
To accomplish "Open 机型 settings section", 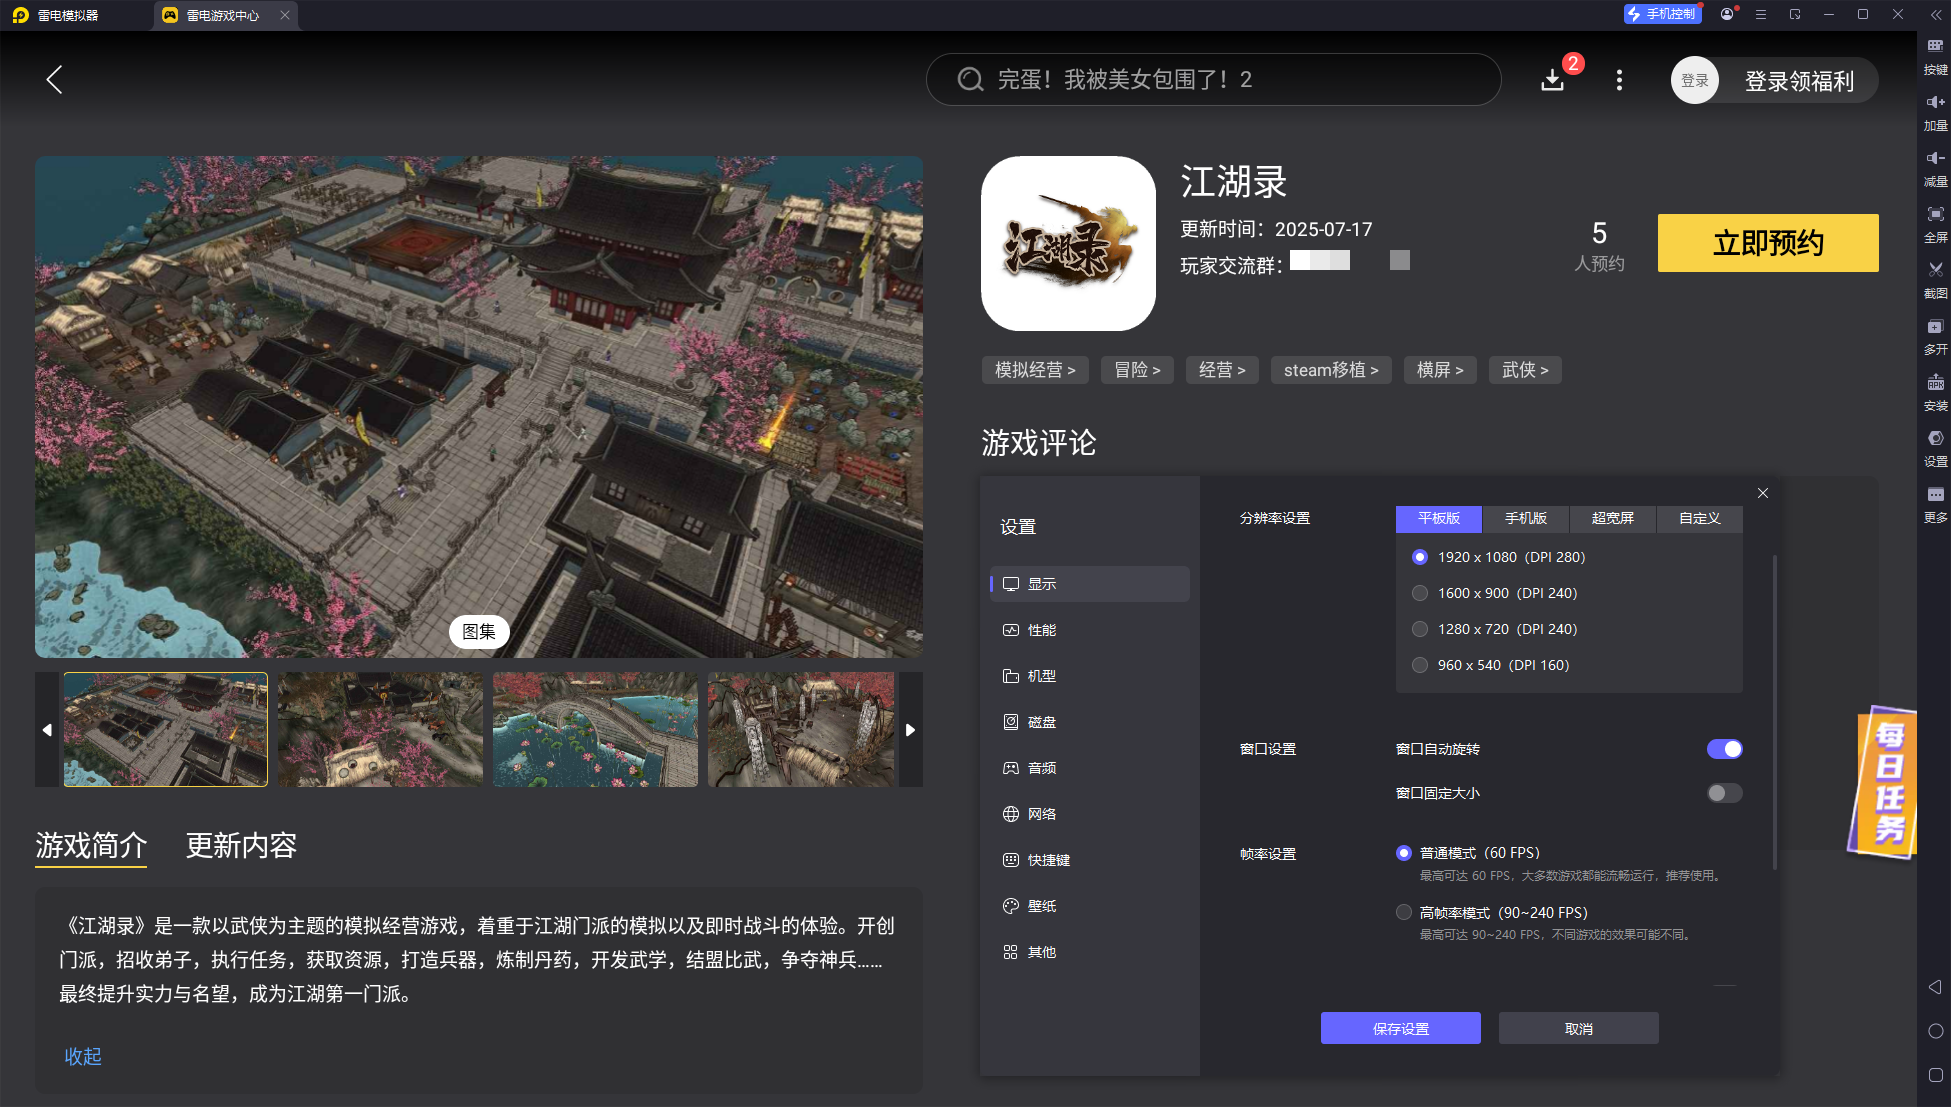I will pyautogui.click(x=1090, y=676).
